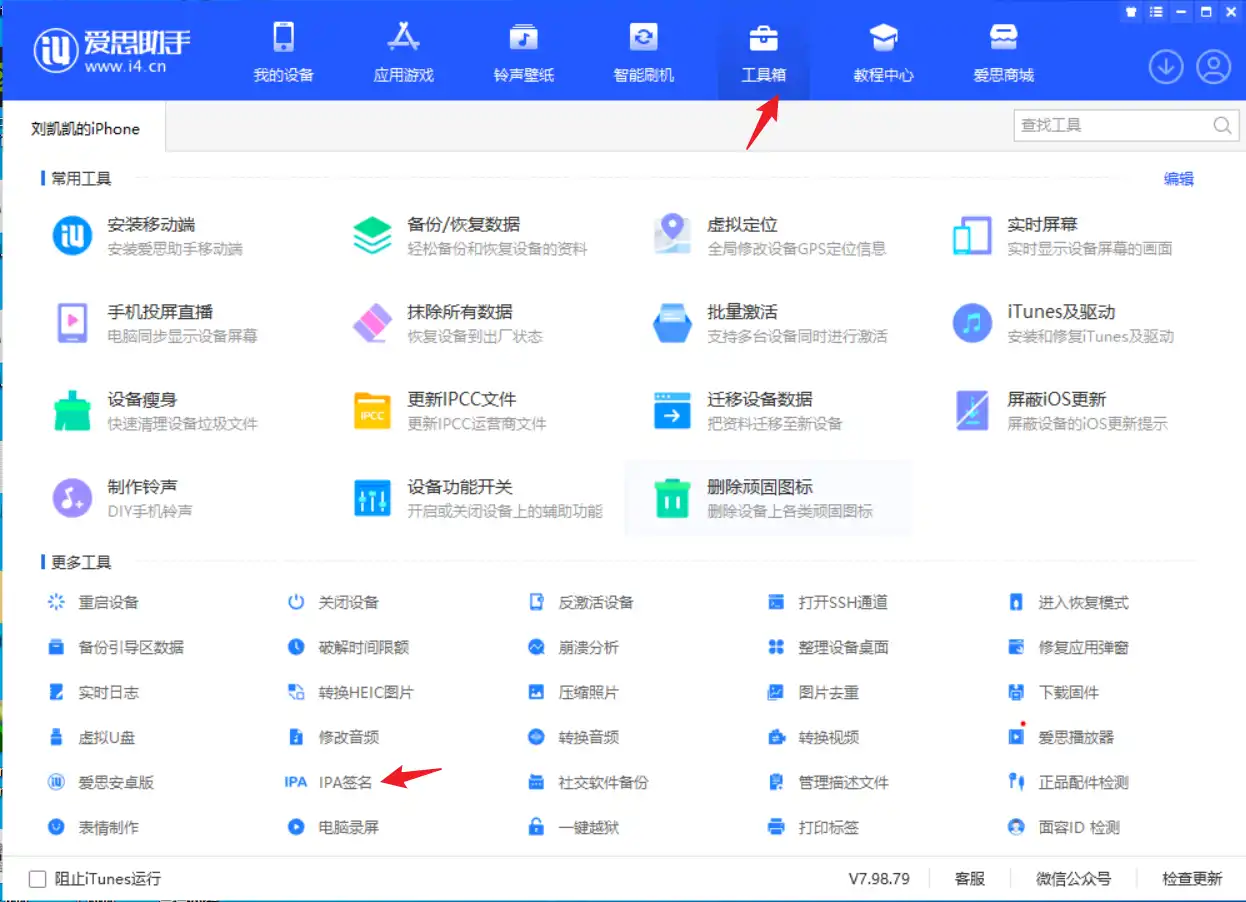Enable the 阻止iTunes运行 checkbox
This screenshot has height=902, width=1246.
tap(38, 879)
